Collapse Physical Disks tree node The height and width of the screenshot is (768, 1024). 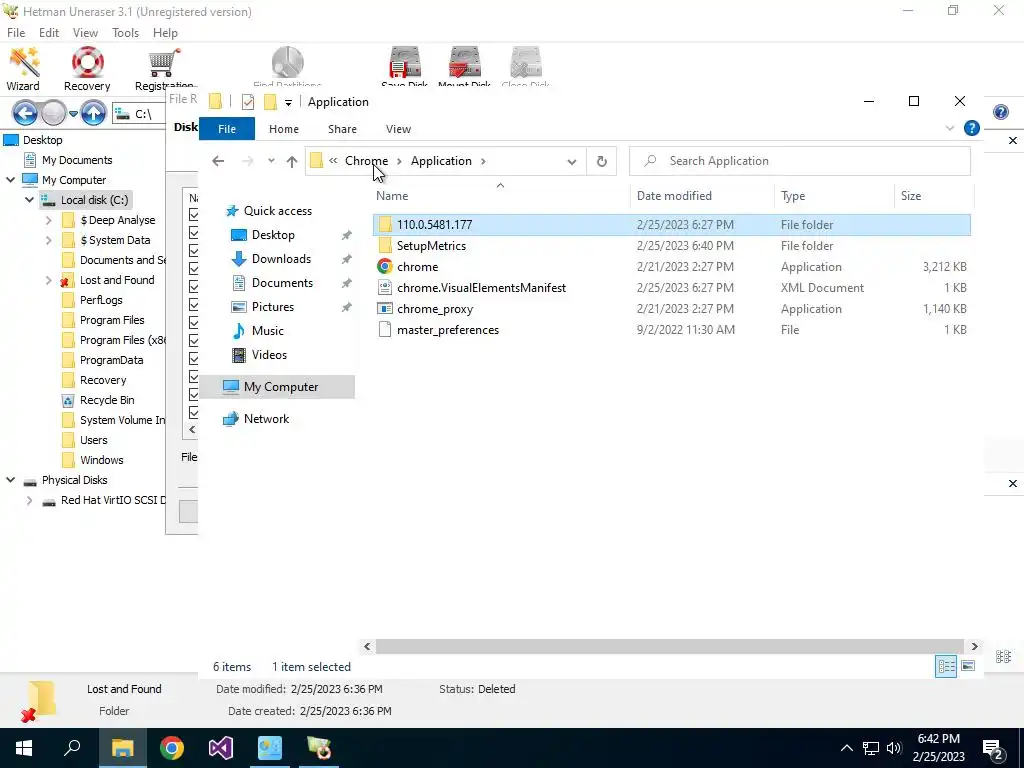point(10,480)
